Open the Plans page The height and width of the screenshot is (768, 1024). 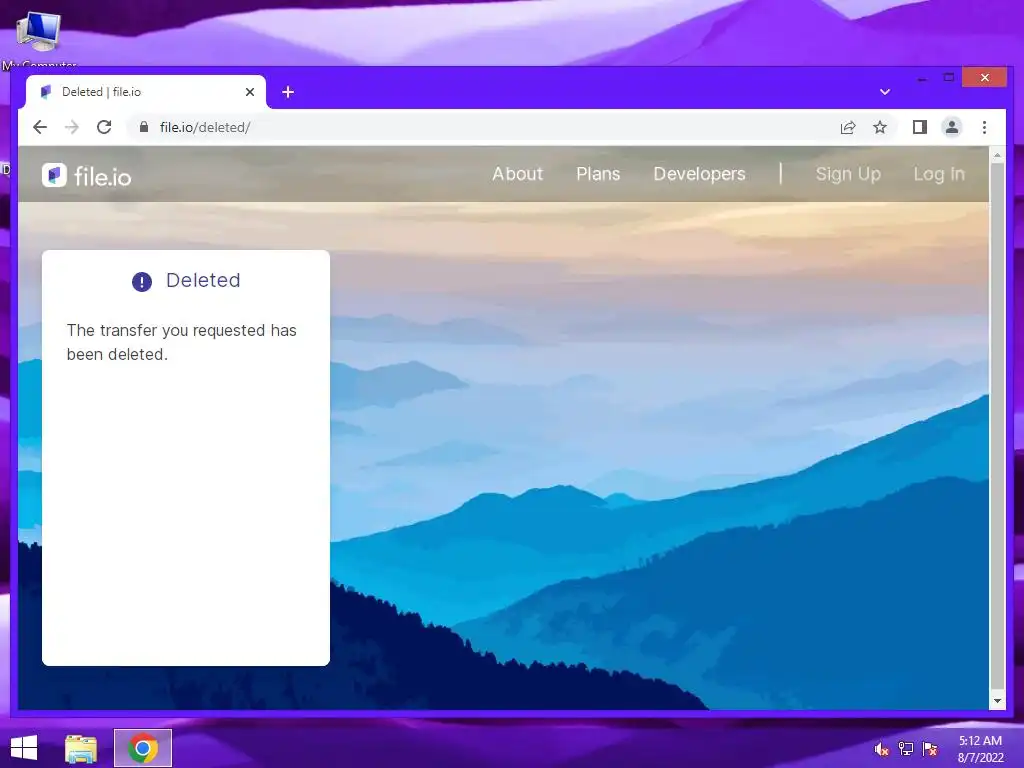coord(598,174)
